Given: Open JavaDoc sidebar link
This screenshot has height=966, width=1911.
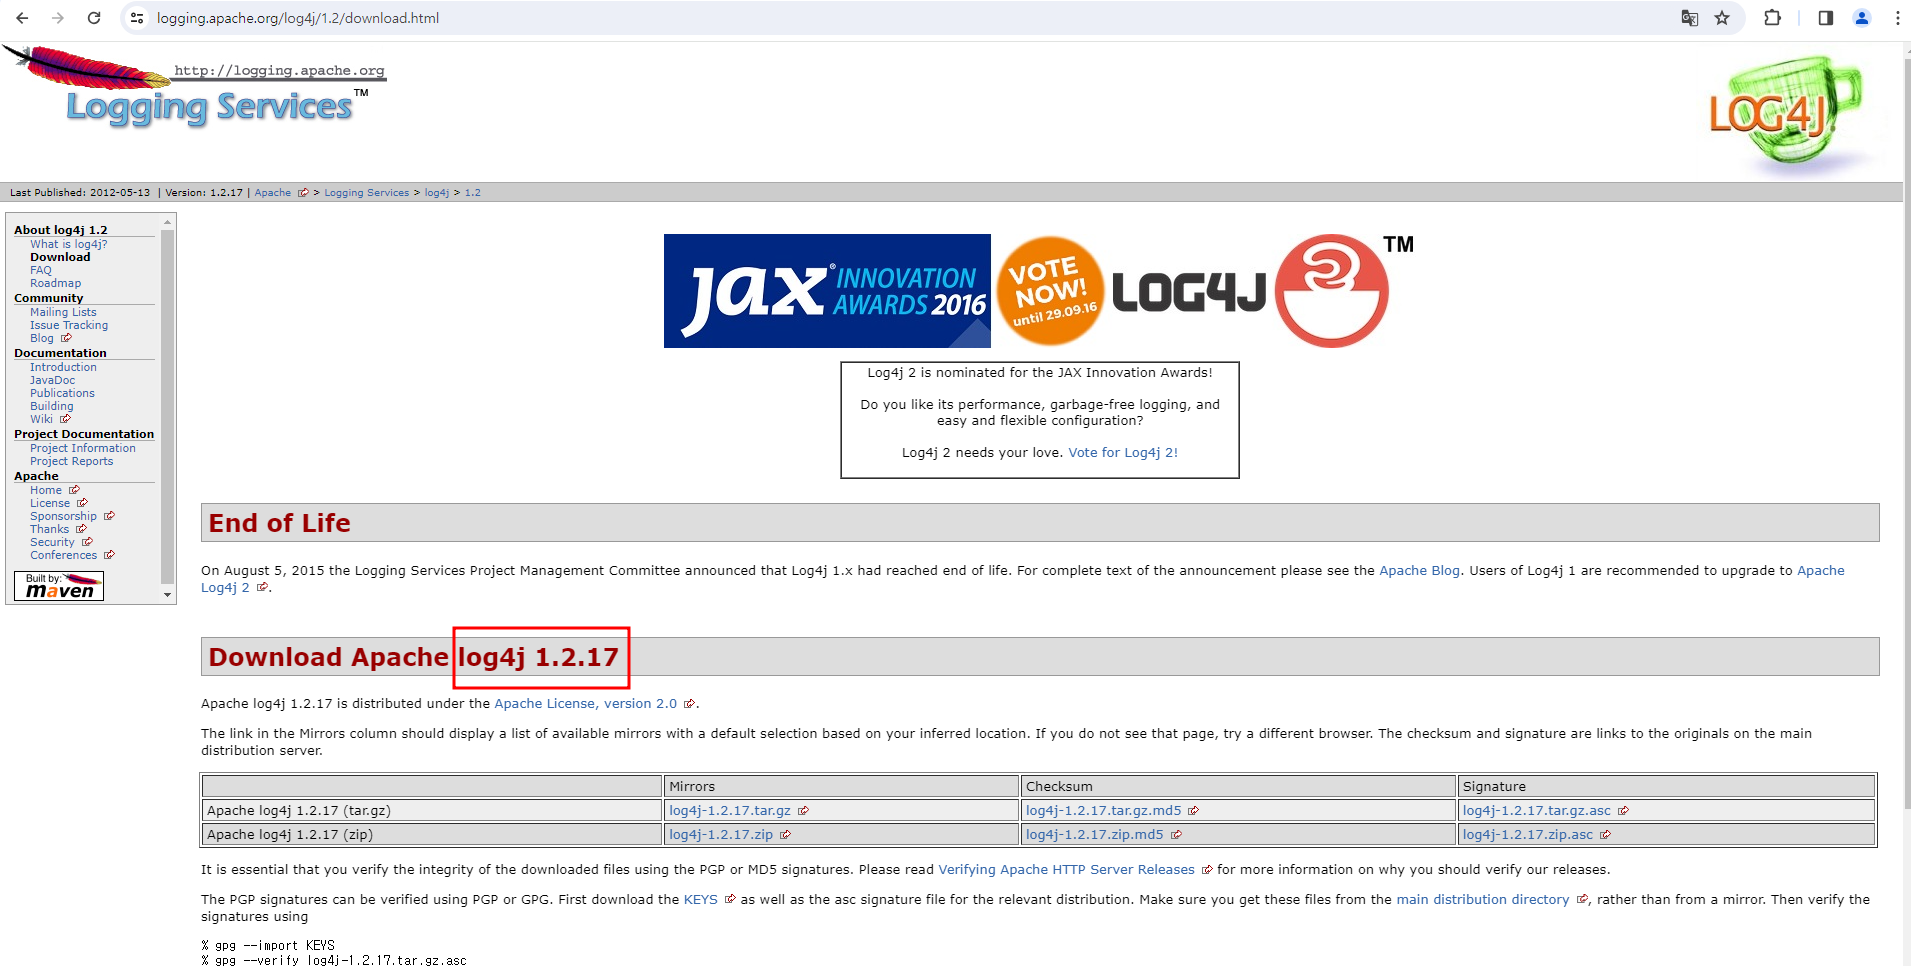Looking at the screenshot, I should tap(52, 380).
